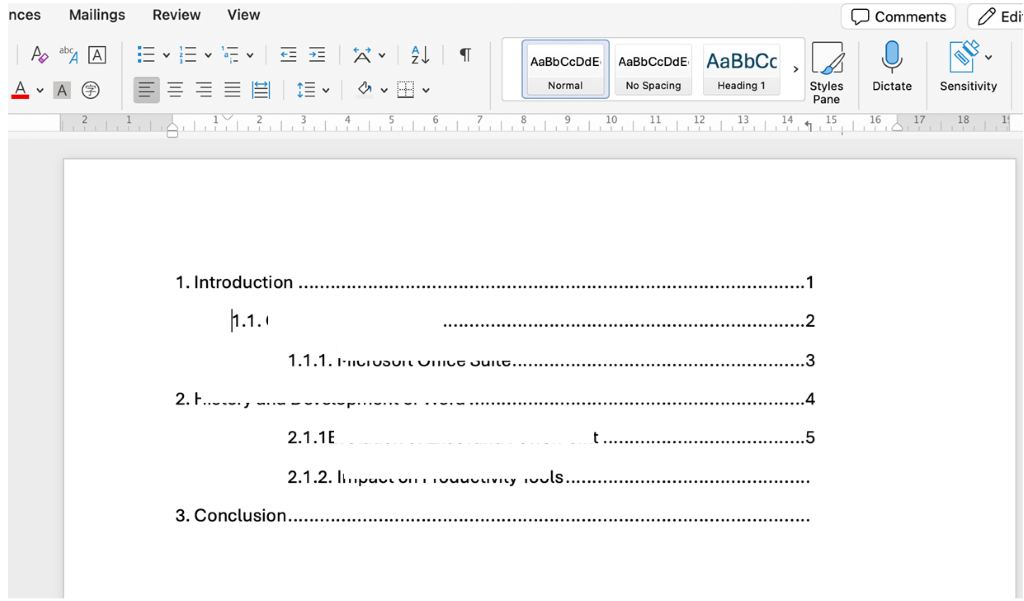Apply Character Border to text
The height and width of the screenshot is (601, 1024).
[97, 55]
